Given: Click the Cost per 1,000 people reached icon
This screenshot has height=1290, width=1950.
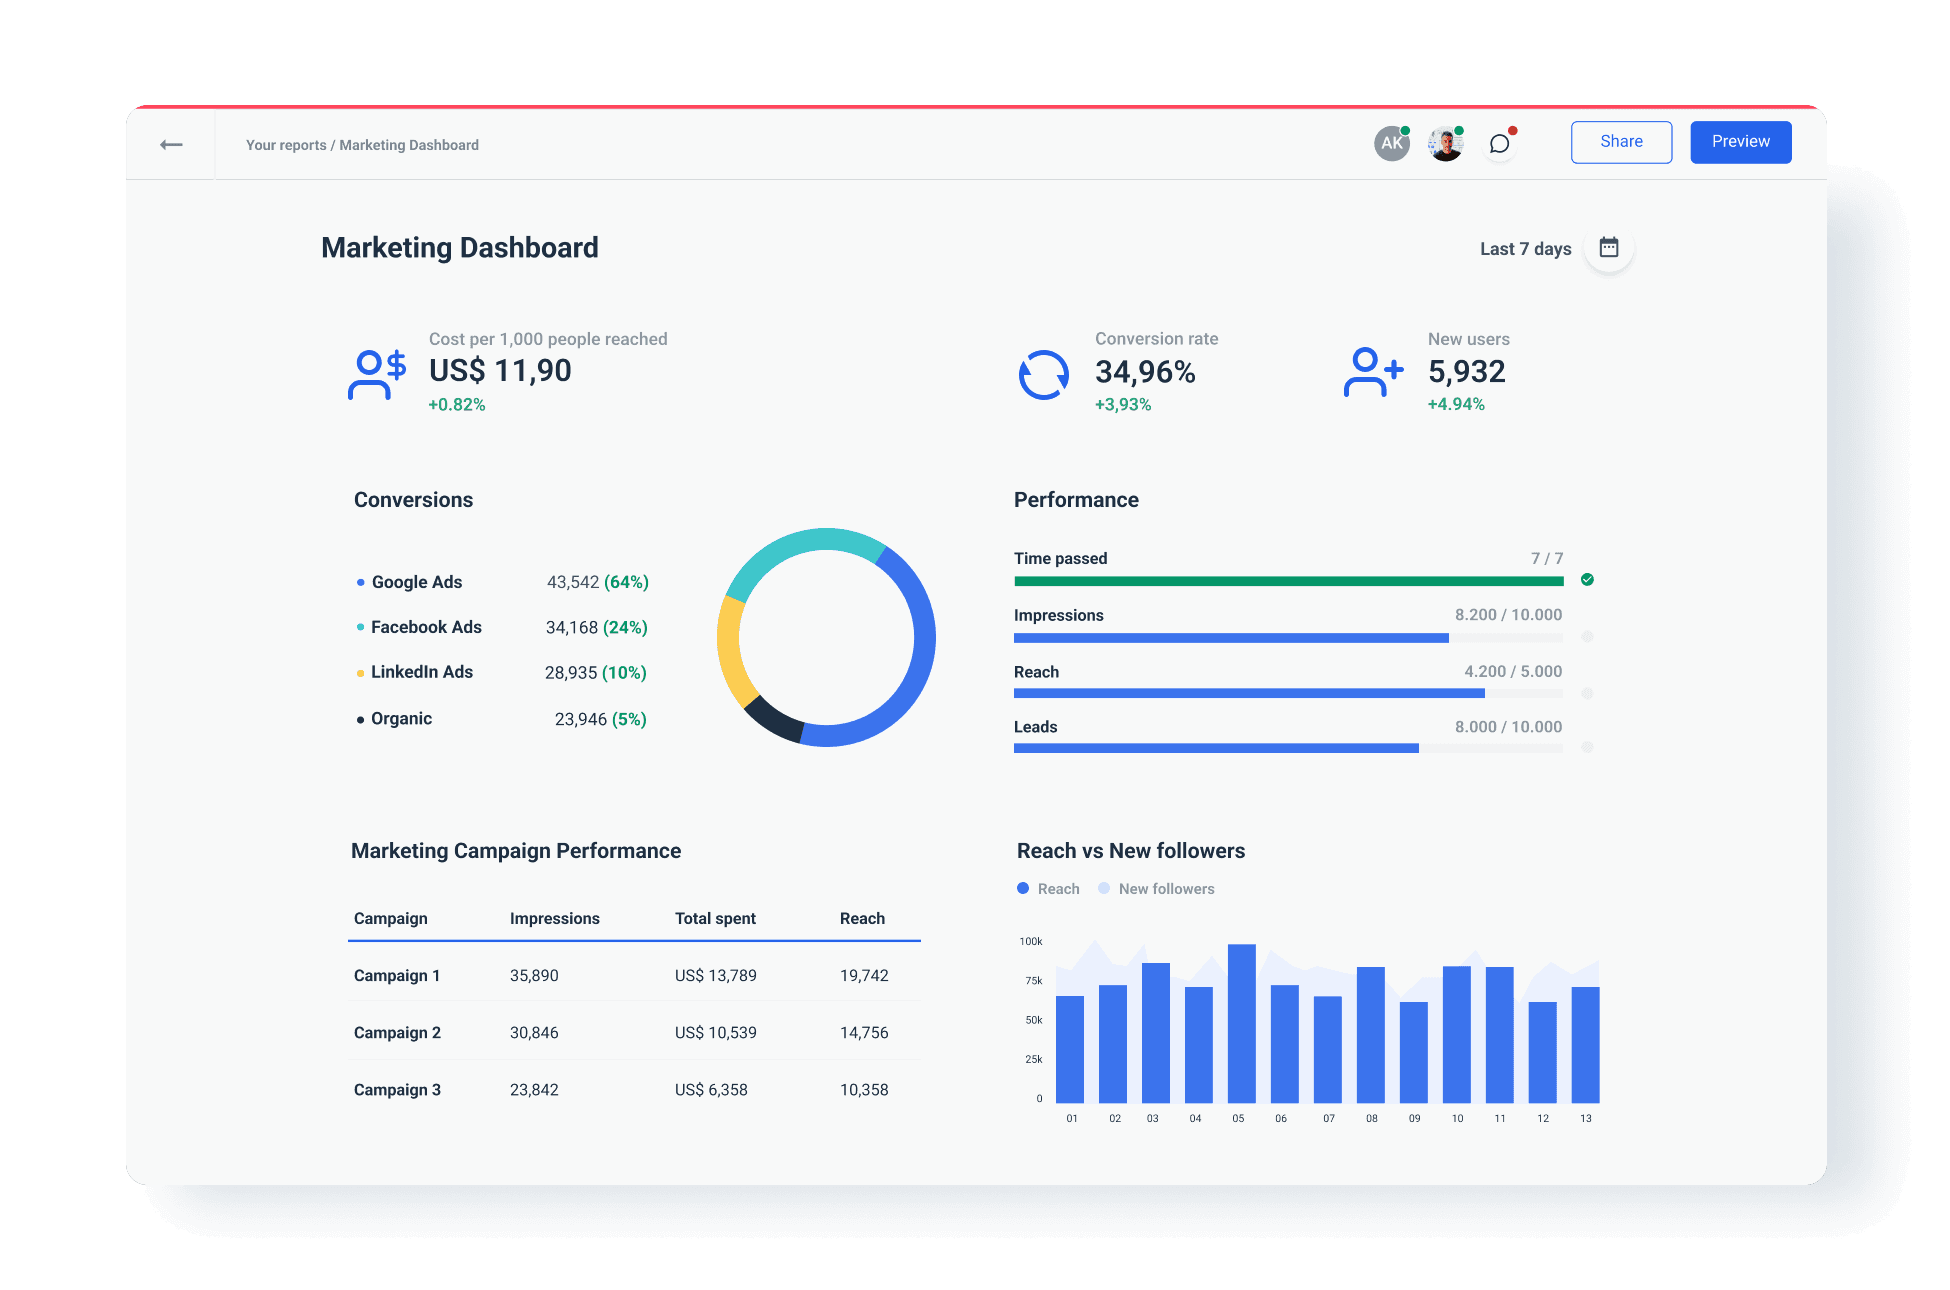Looking at the screenshot, I should tap(376, 374).
